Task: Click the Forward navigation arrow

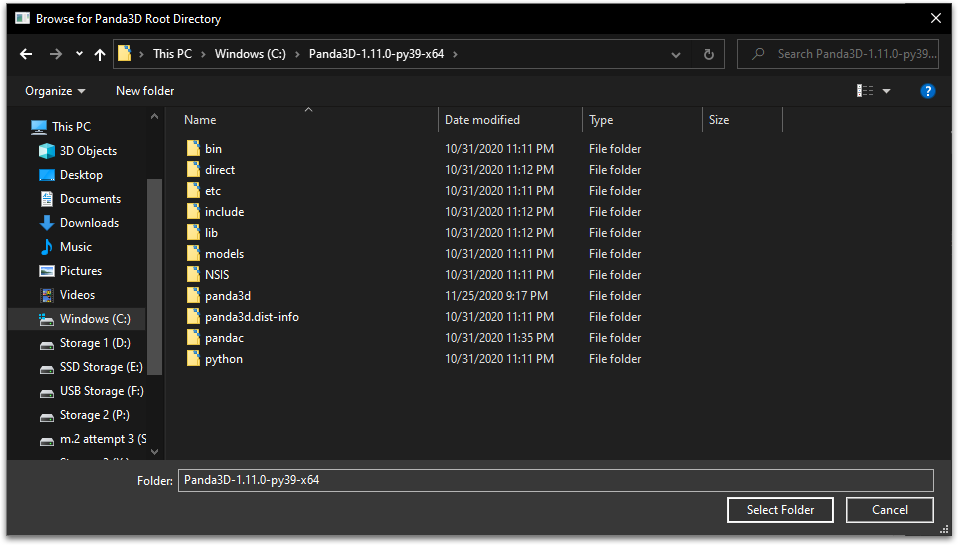Action: 56,54
